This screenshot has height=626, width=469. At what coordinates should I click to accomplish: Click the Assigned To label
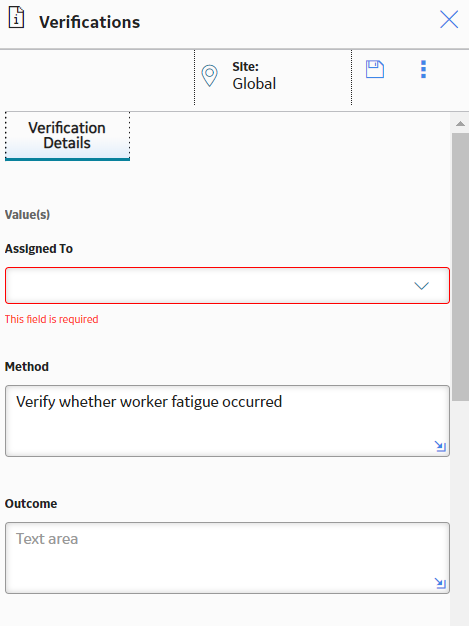pyautogui.click(x=39, y=249)
